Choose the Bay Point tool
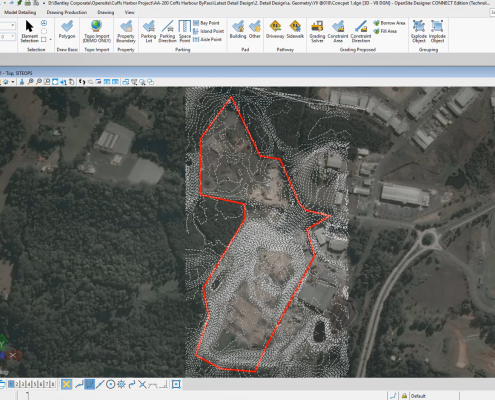 (x=206, y=23)
